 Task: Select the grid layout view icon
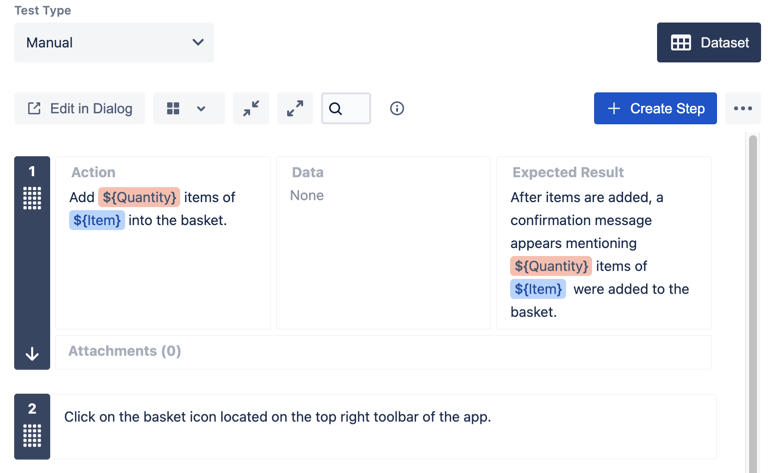[173, 108]
